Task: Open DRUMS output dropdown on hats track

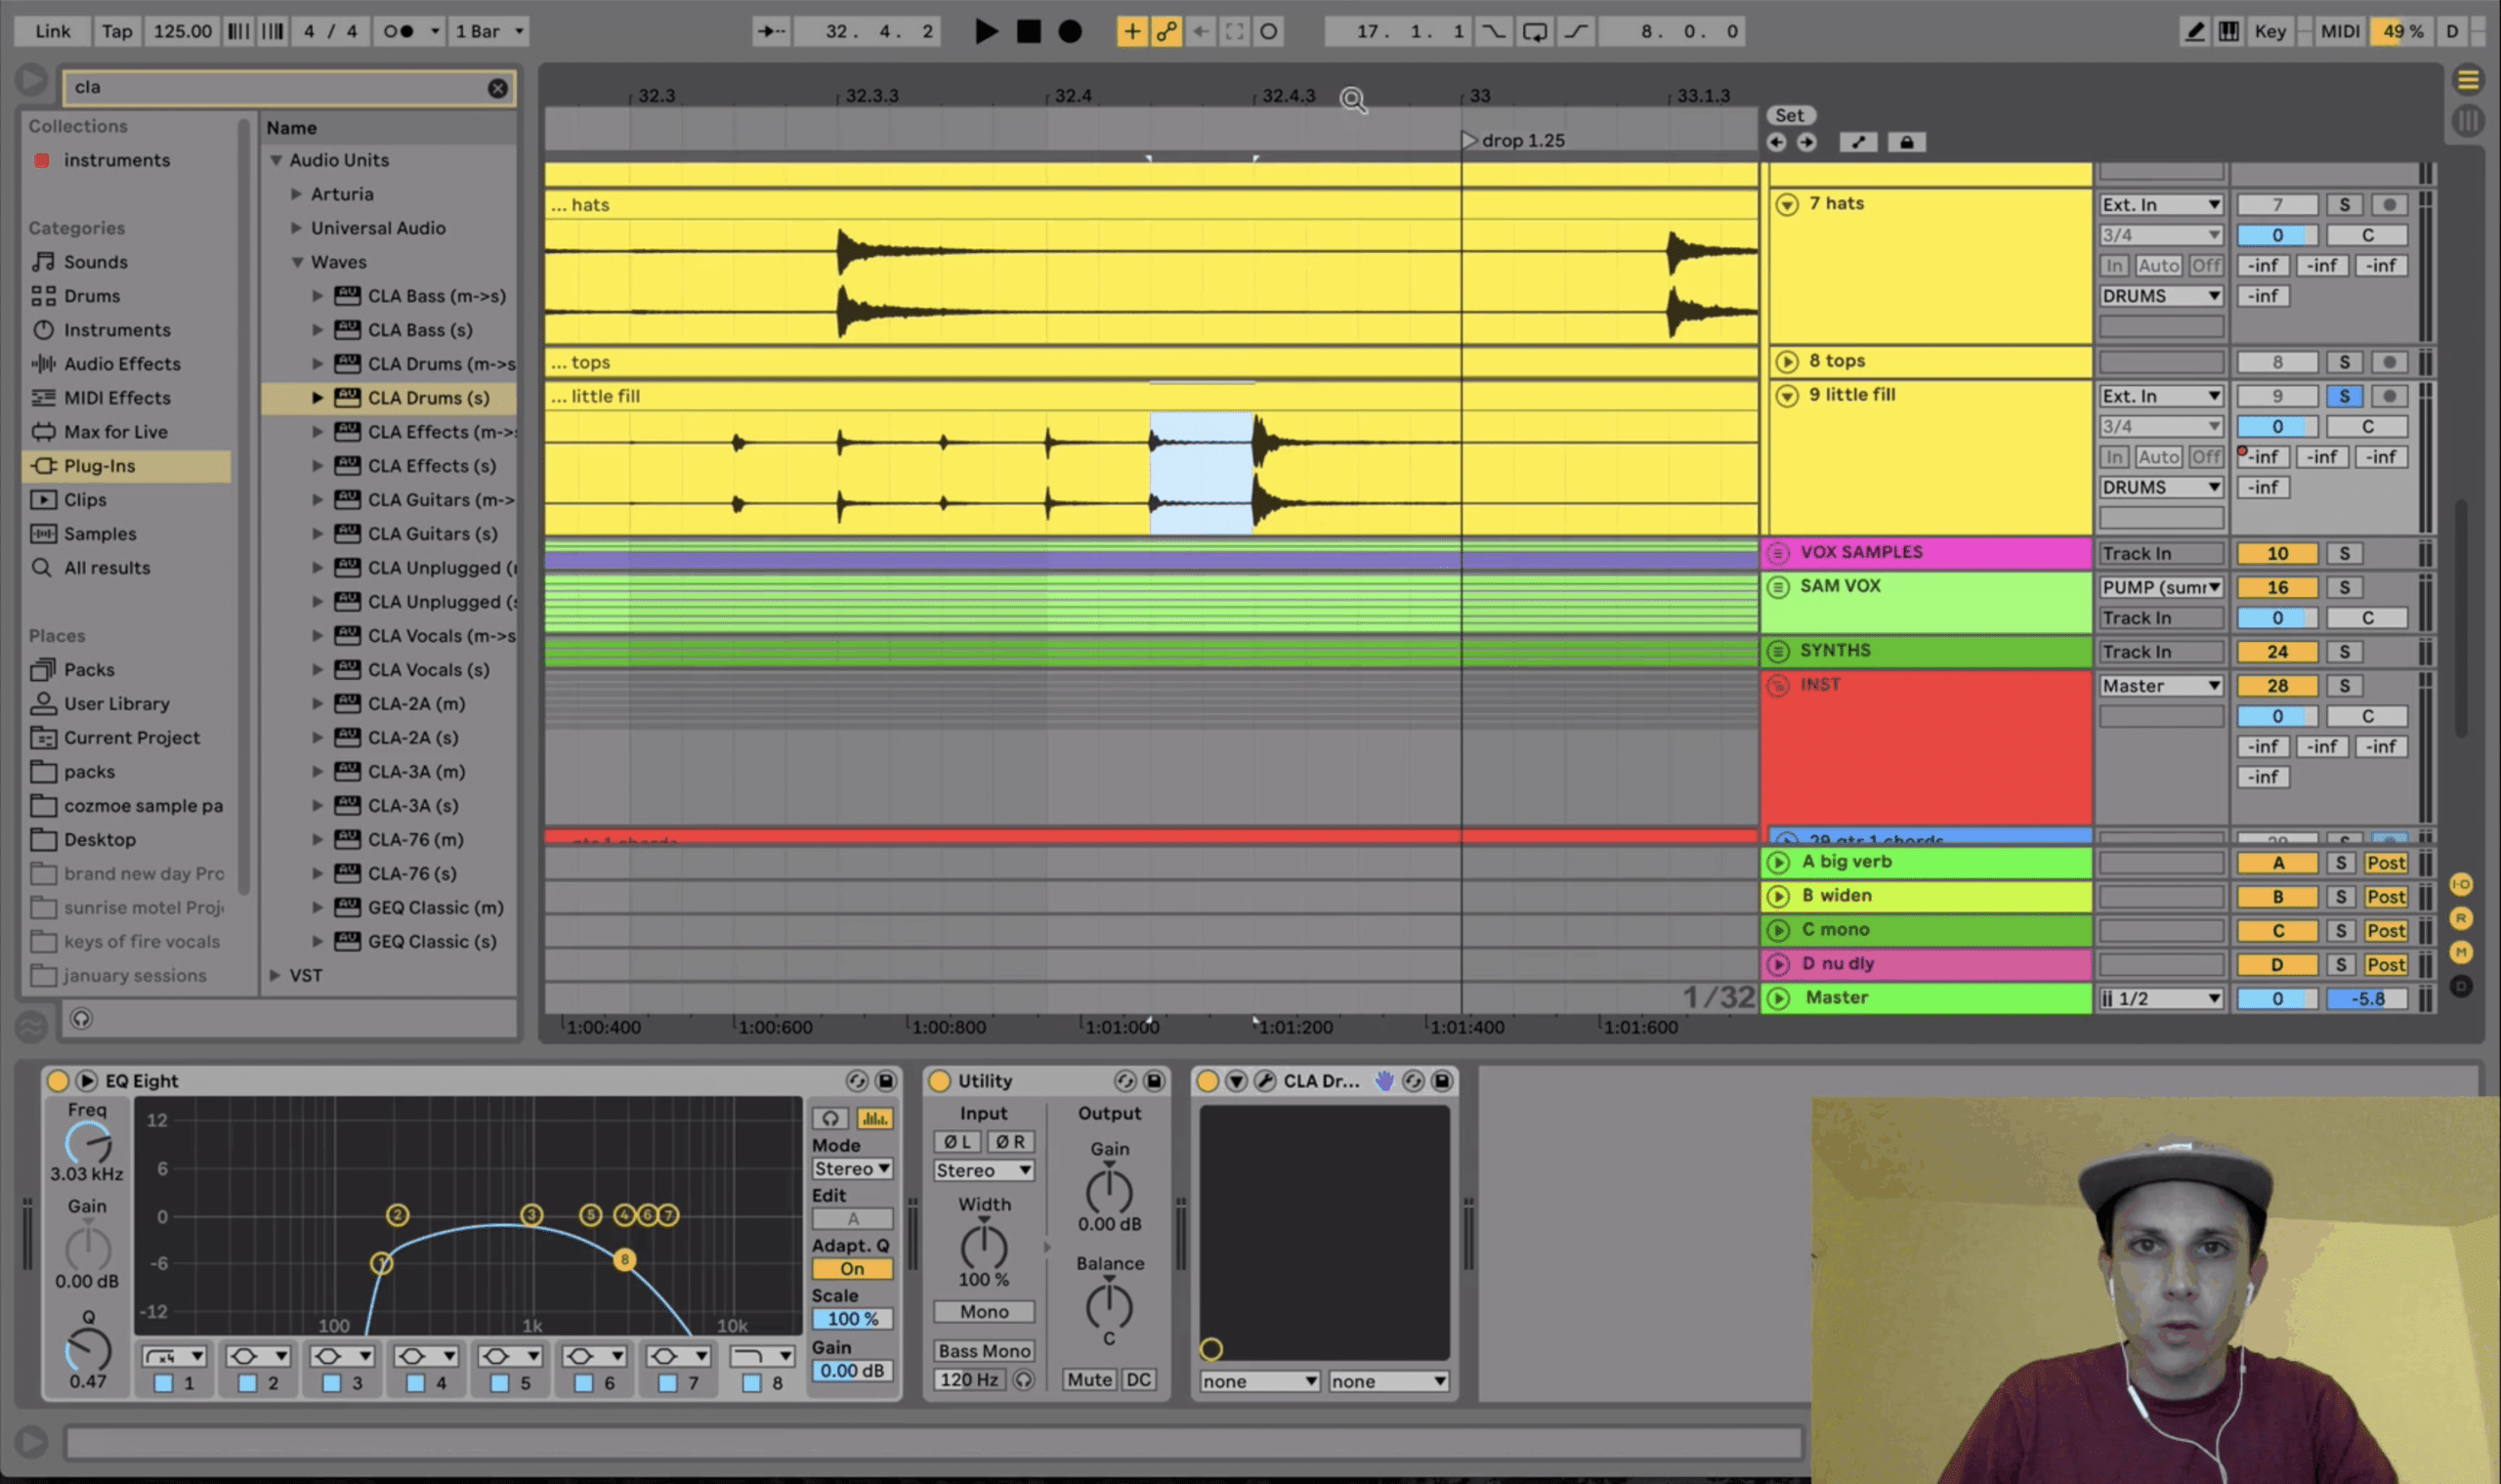Action: tap(2161, 296)
